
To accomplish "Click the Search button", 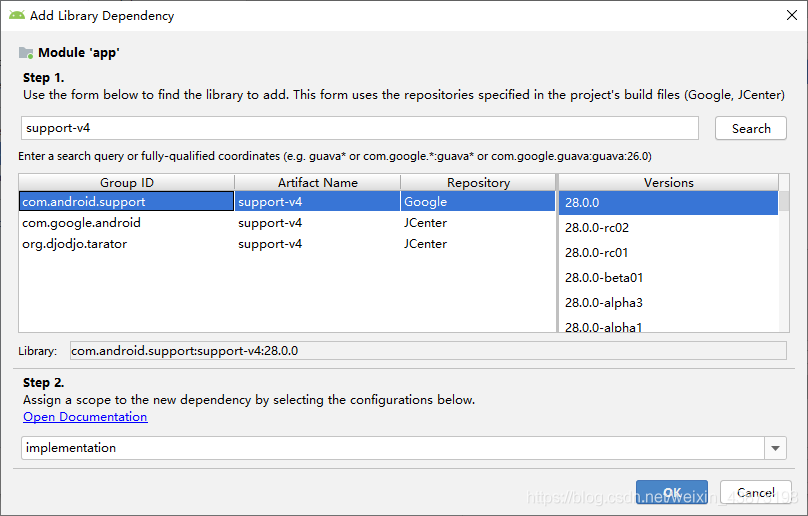I will [x=751, y=128].
